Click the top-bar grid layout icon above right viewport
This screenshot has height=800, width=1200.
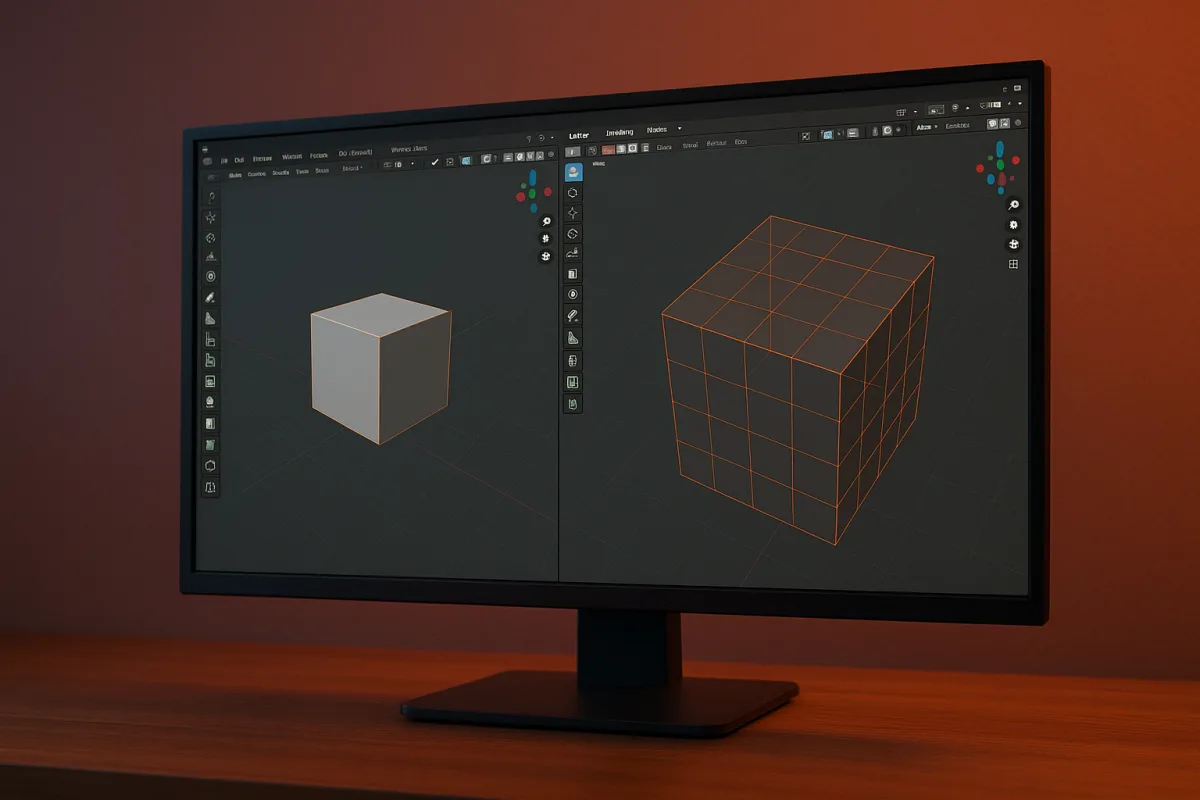(900, 112)
